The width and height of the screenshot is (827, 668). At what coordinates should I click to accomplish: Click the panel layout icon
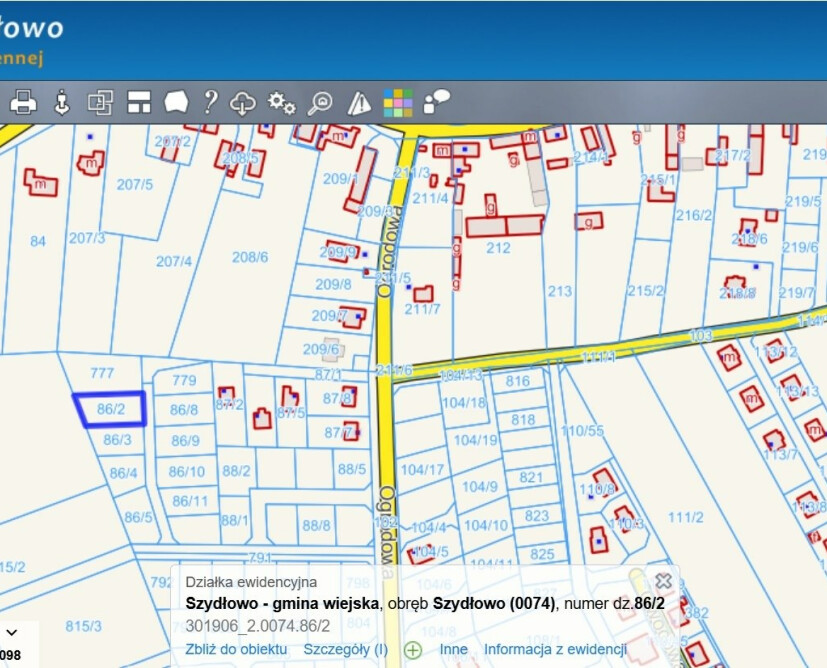139,102
